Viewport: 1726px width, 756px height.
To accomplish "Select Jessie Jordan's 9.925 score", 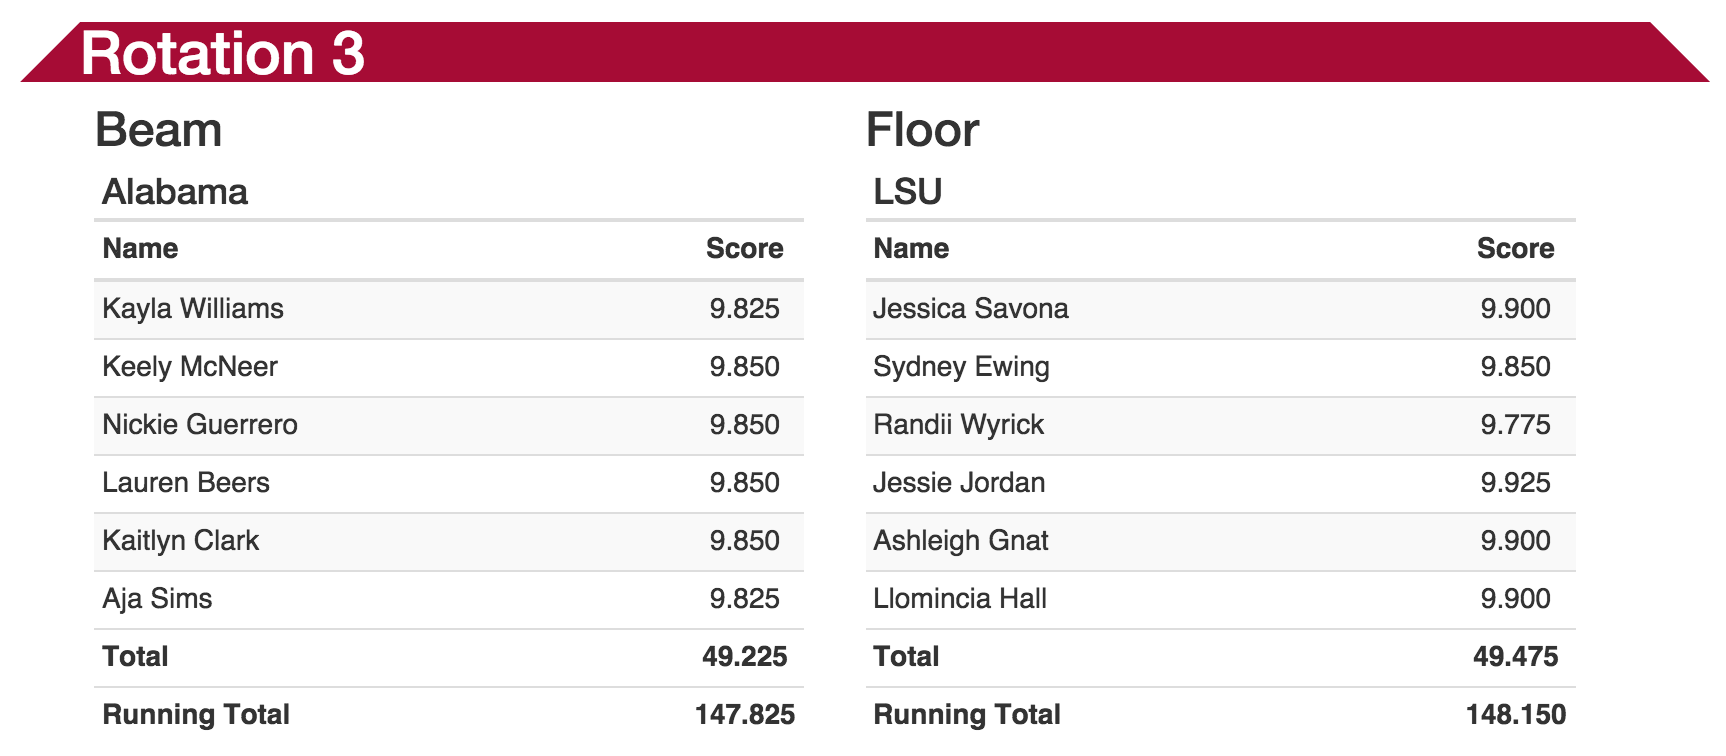I will click(x=1515, y=482).
